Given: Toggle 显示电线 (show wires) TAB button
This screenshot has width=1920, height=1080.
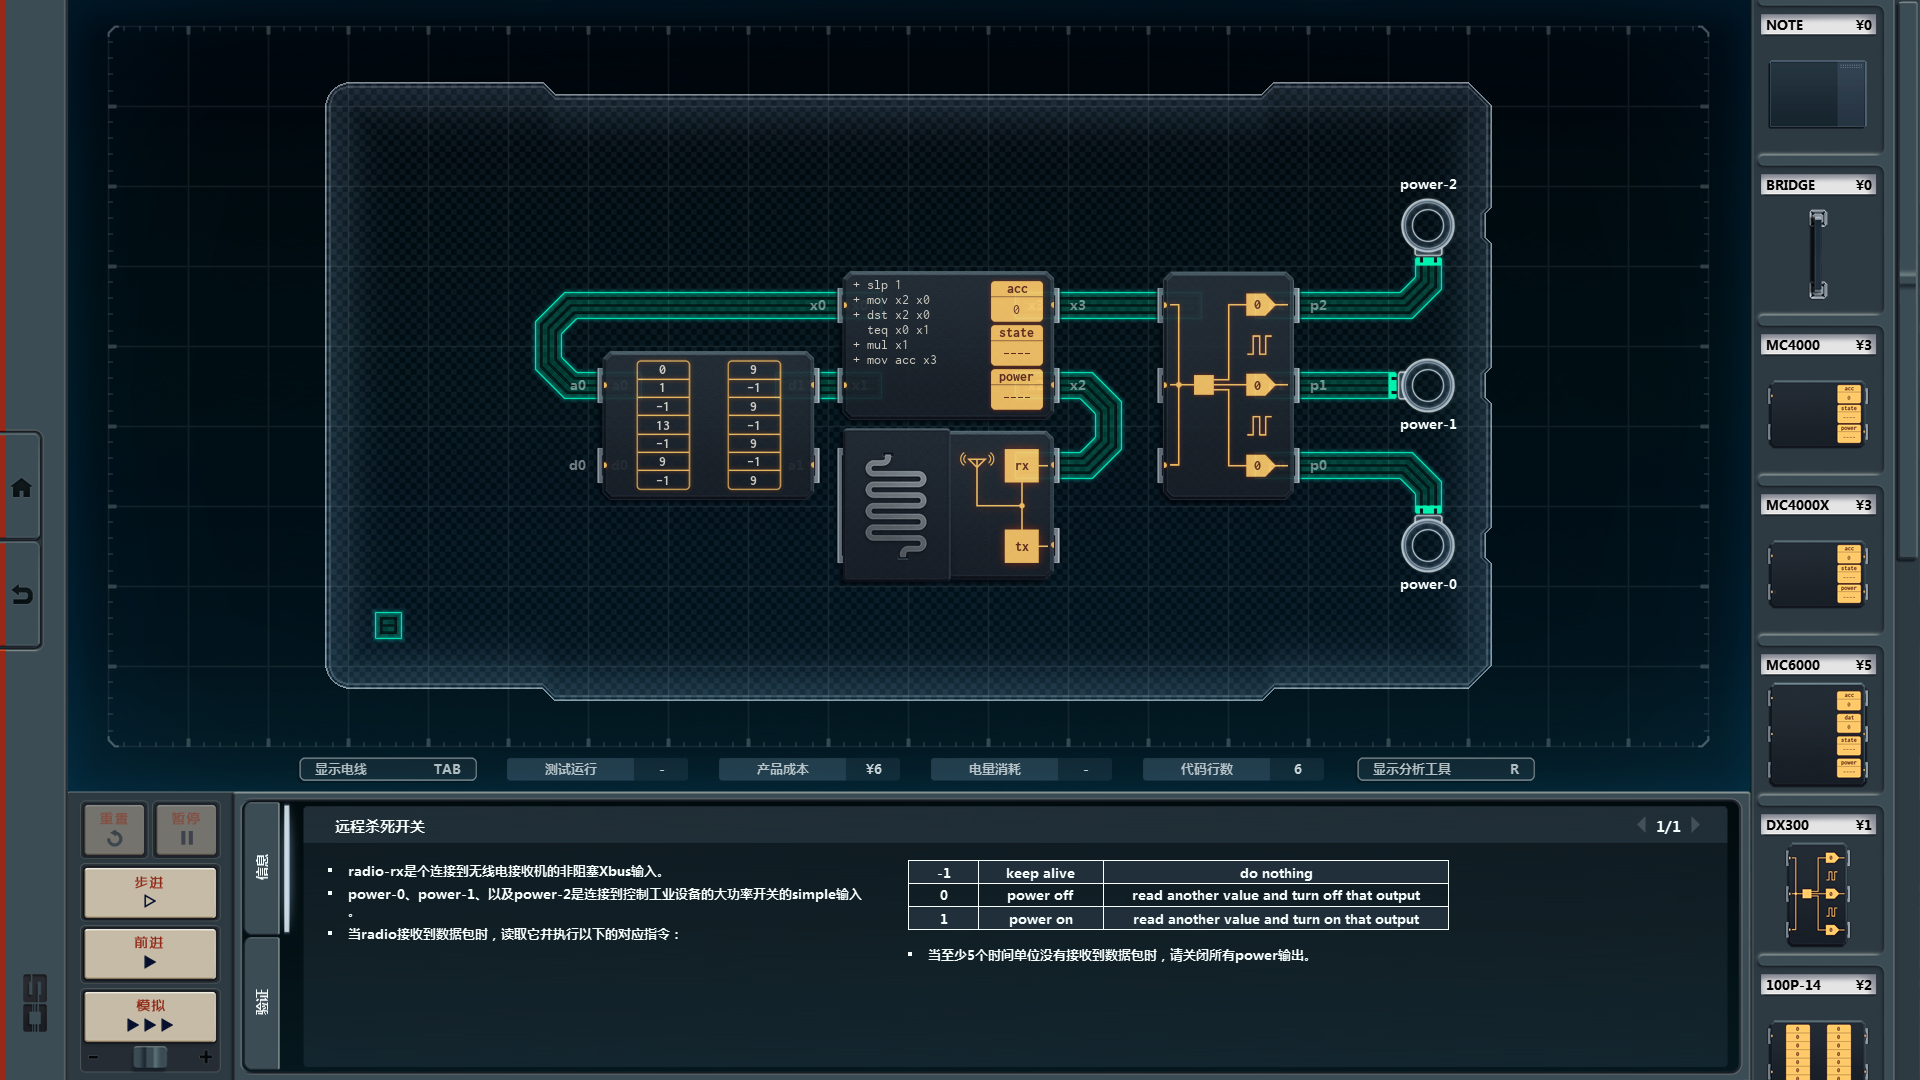Looking at the screenshot, I should [387, 769].
